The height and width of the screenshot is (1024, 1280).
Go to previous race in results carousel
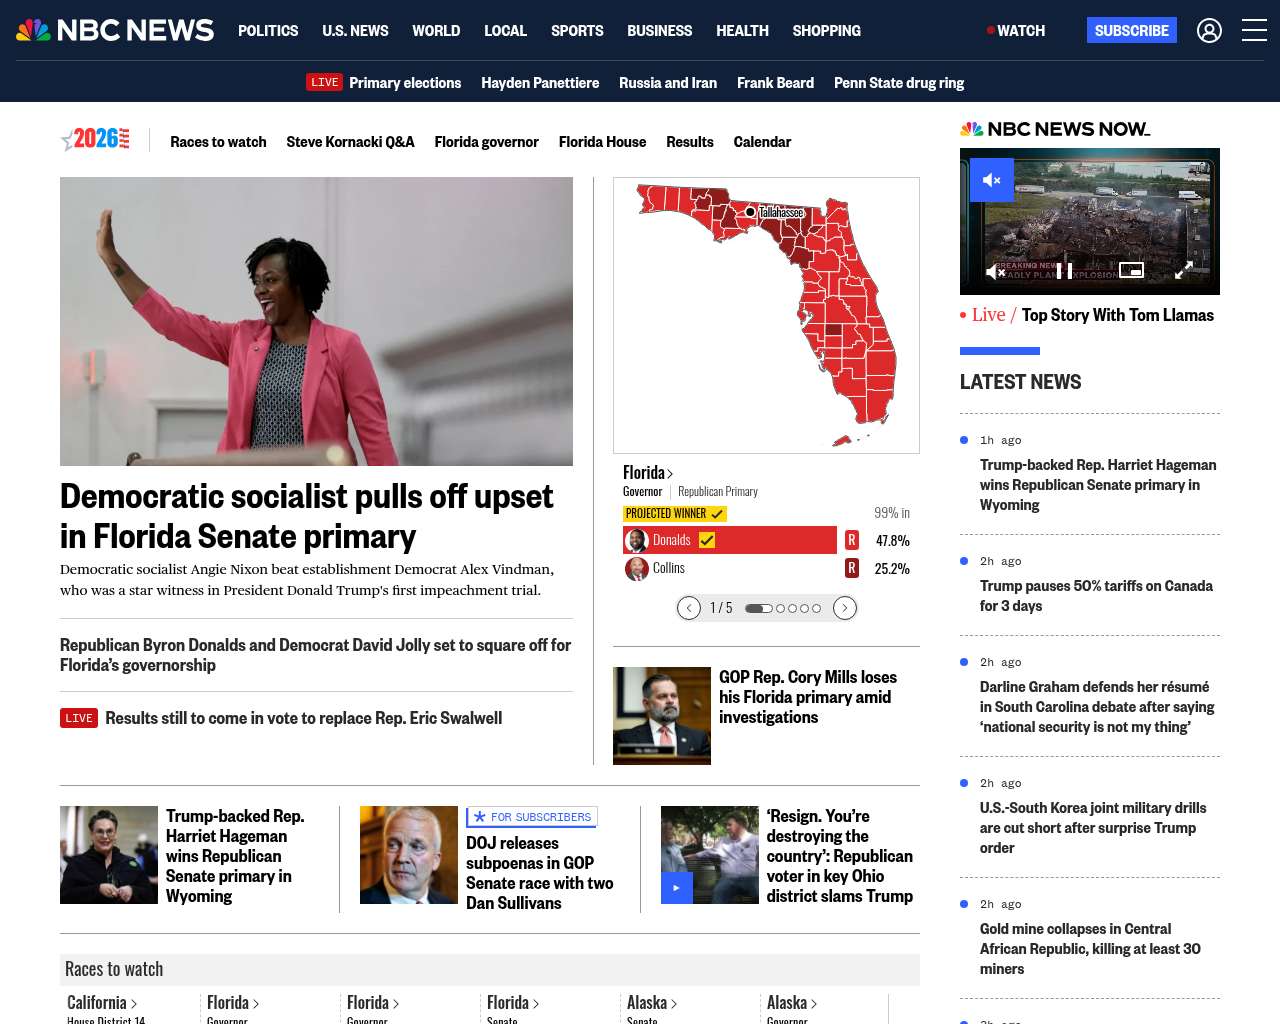coord(688,608)
